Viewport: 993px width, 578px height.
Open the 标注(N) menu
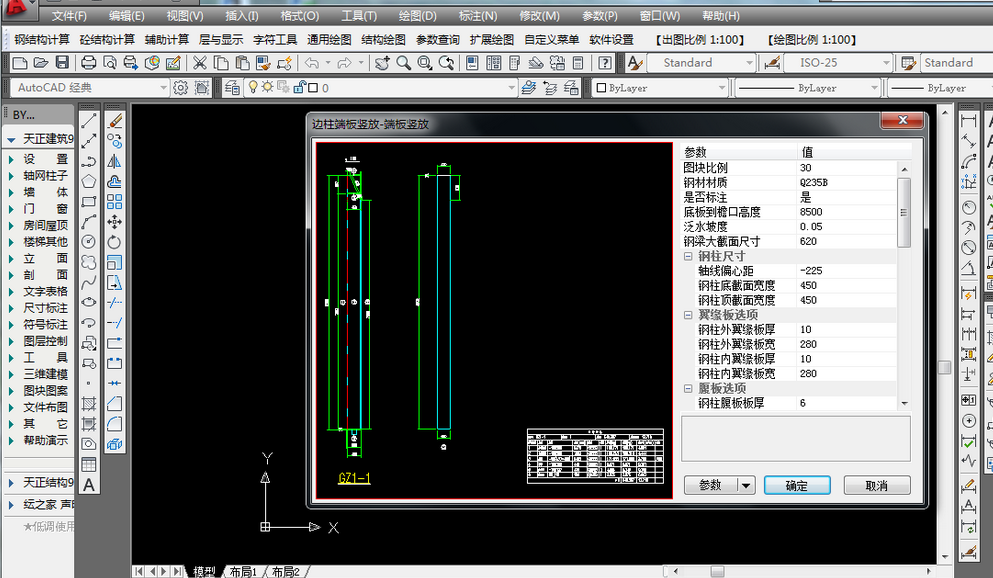[x=478, y=16]
